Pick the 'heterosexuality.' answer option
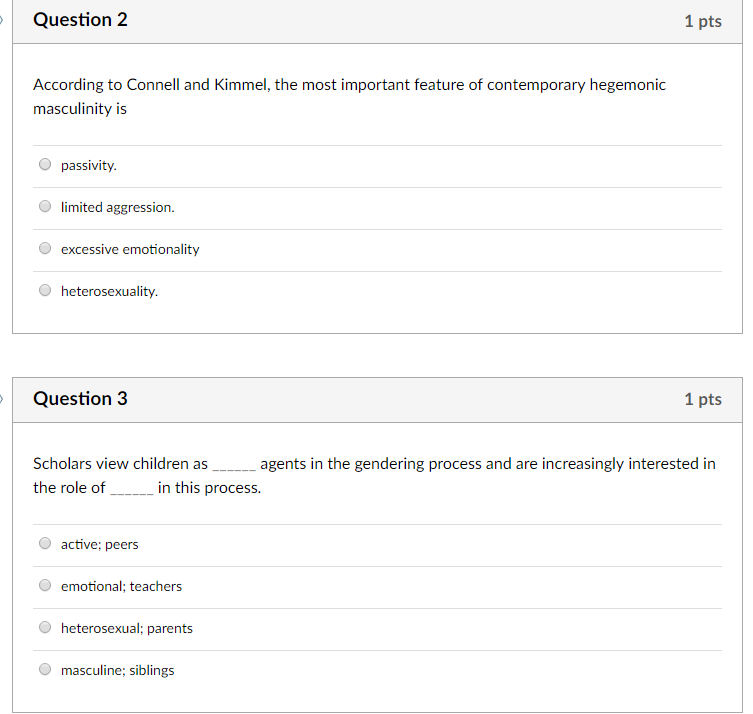This screenshot has height=714, width=753. [x=45, y=290]
